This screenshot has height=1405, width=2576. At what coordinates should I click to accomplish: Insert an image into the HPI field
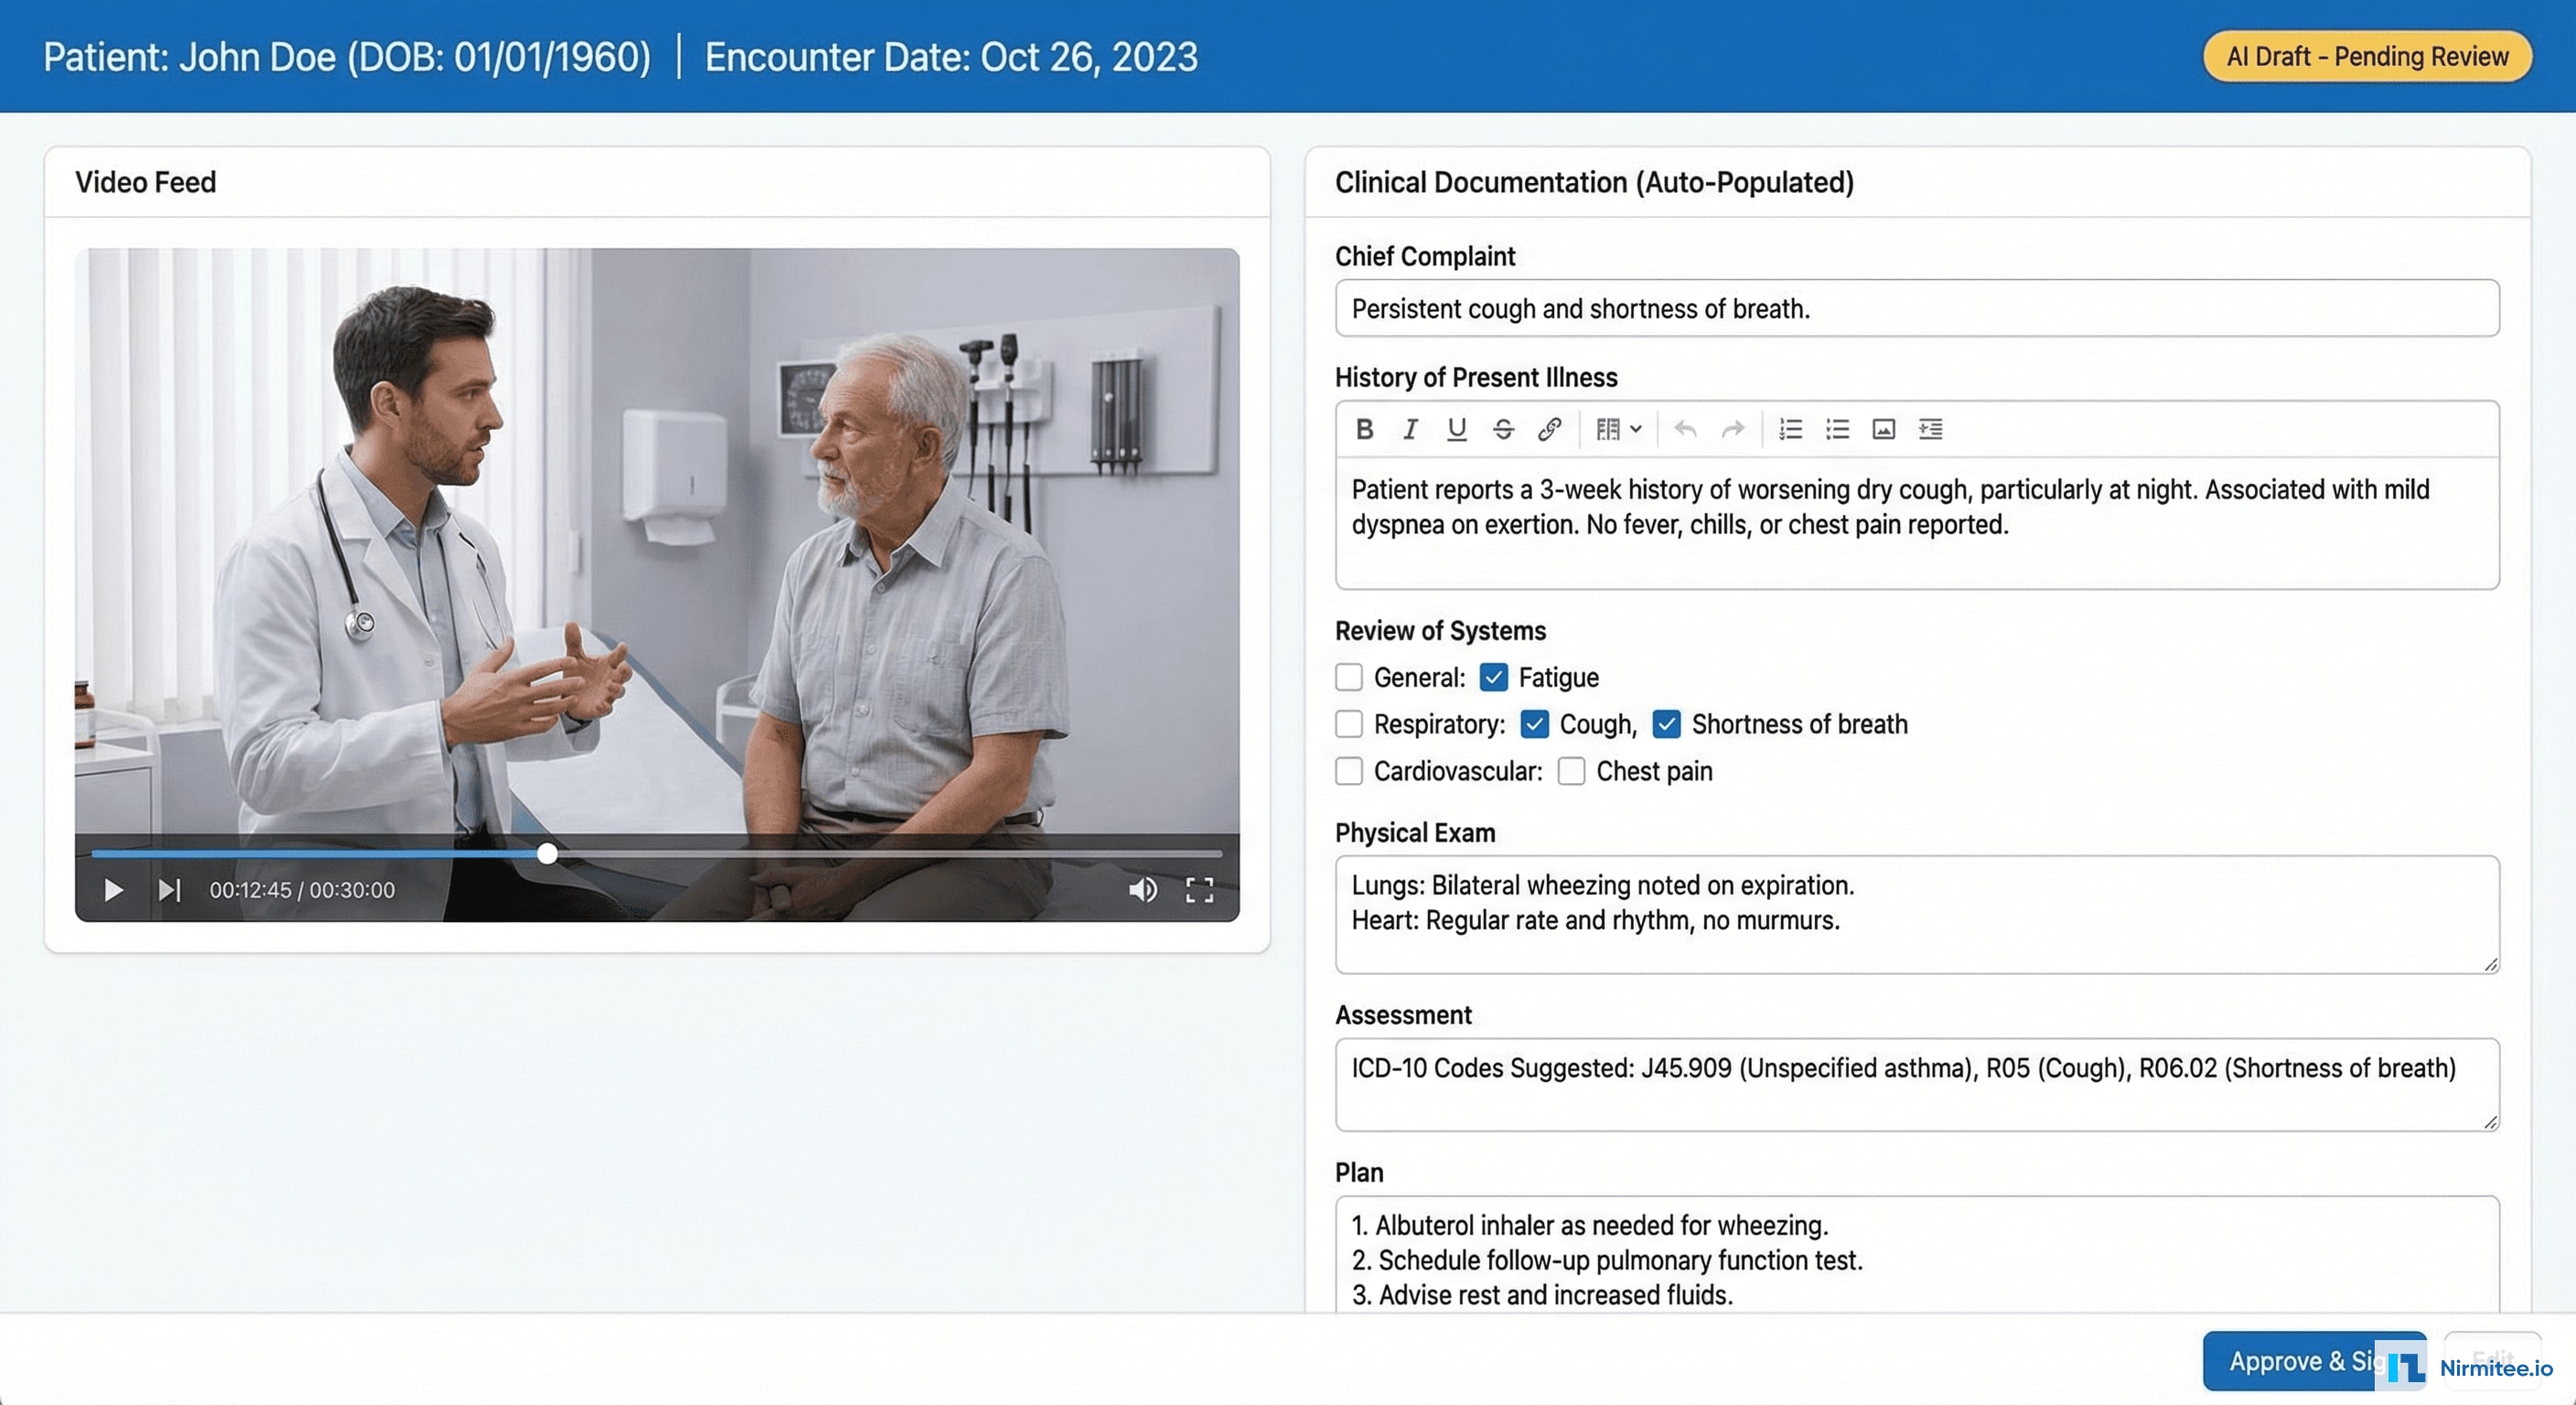pyautogui.click(x=1884, y=429)
